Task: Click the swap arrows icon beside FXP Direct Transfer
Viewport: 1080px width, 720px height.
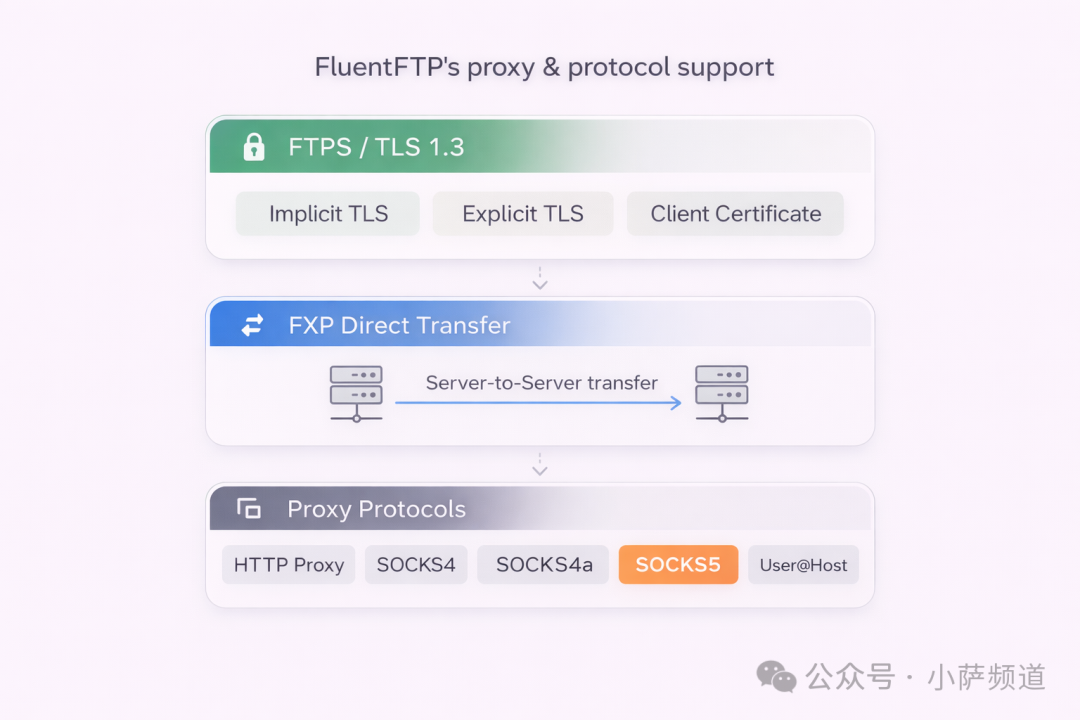Action: coord(252,325)
